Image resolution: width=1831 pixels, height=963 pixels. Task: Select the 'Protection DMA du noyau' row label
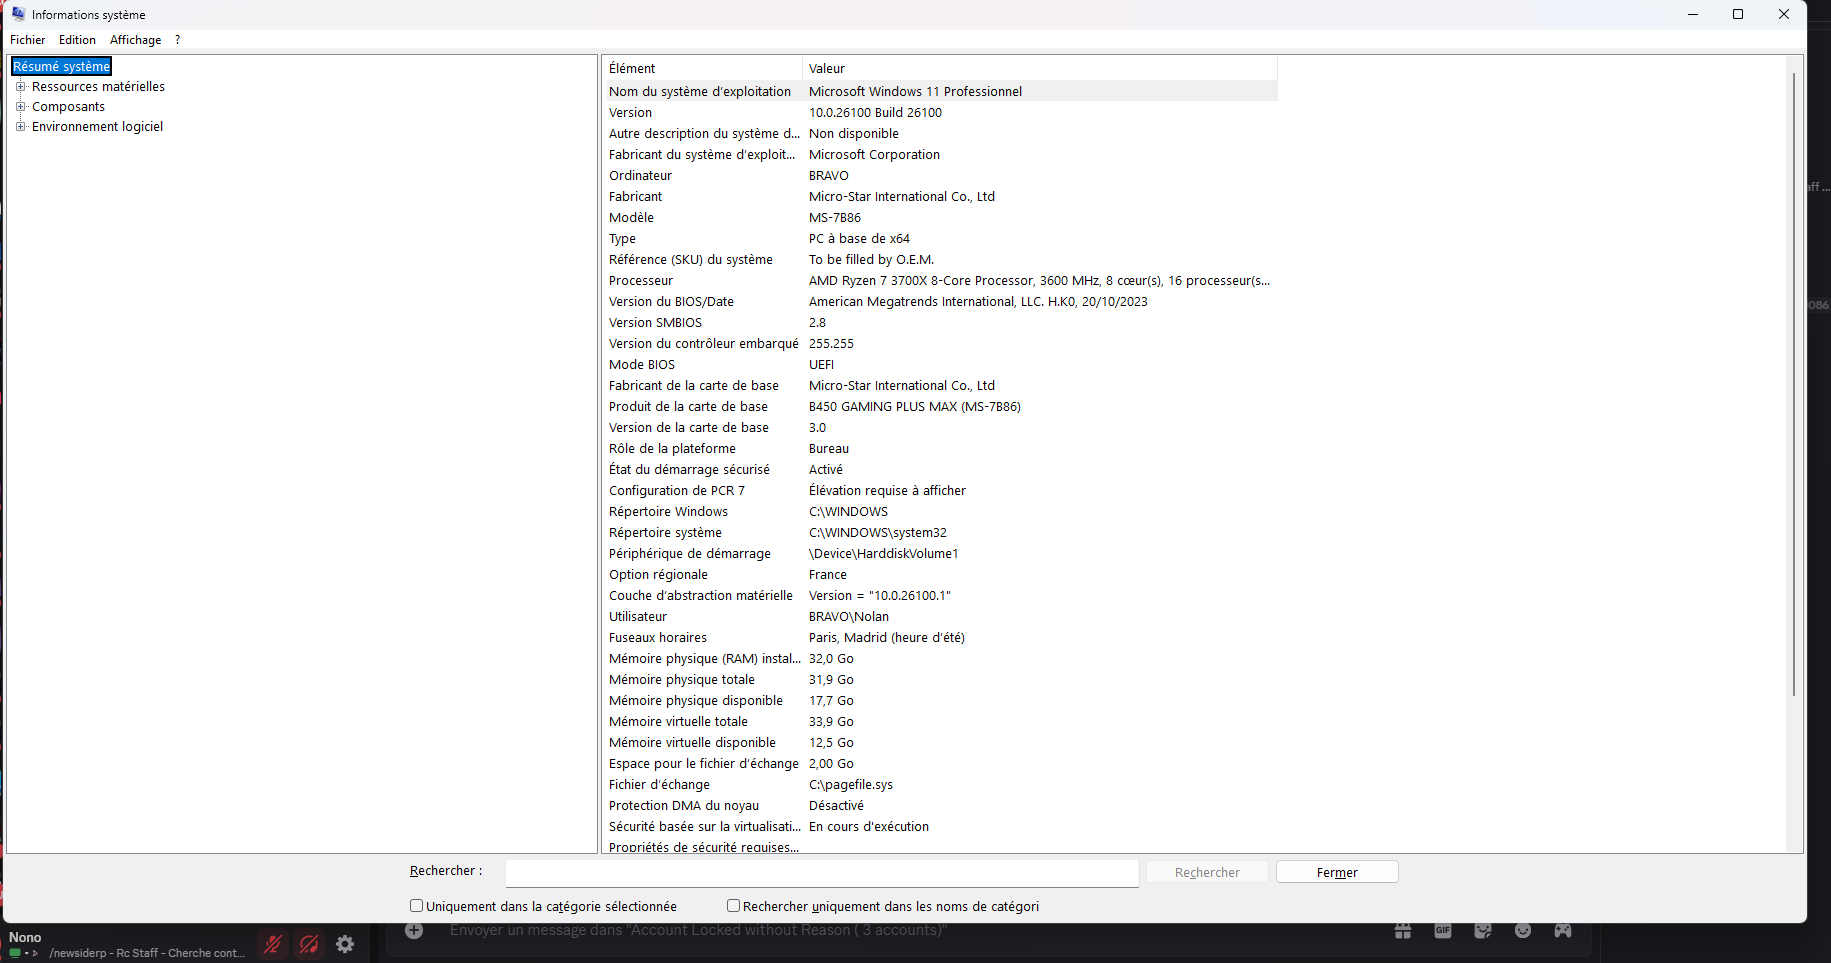click(684, 805)
